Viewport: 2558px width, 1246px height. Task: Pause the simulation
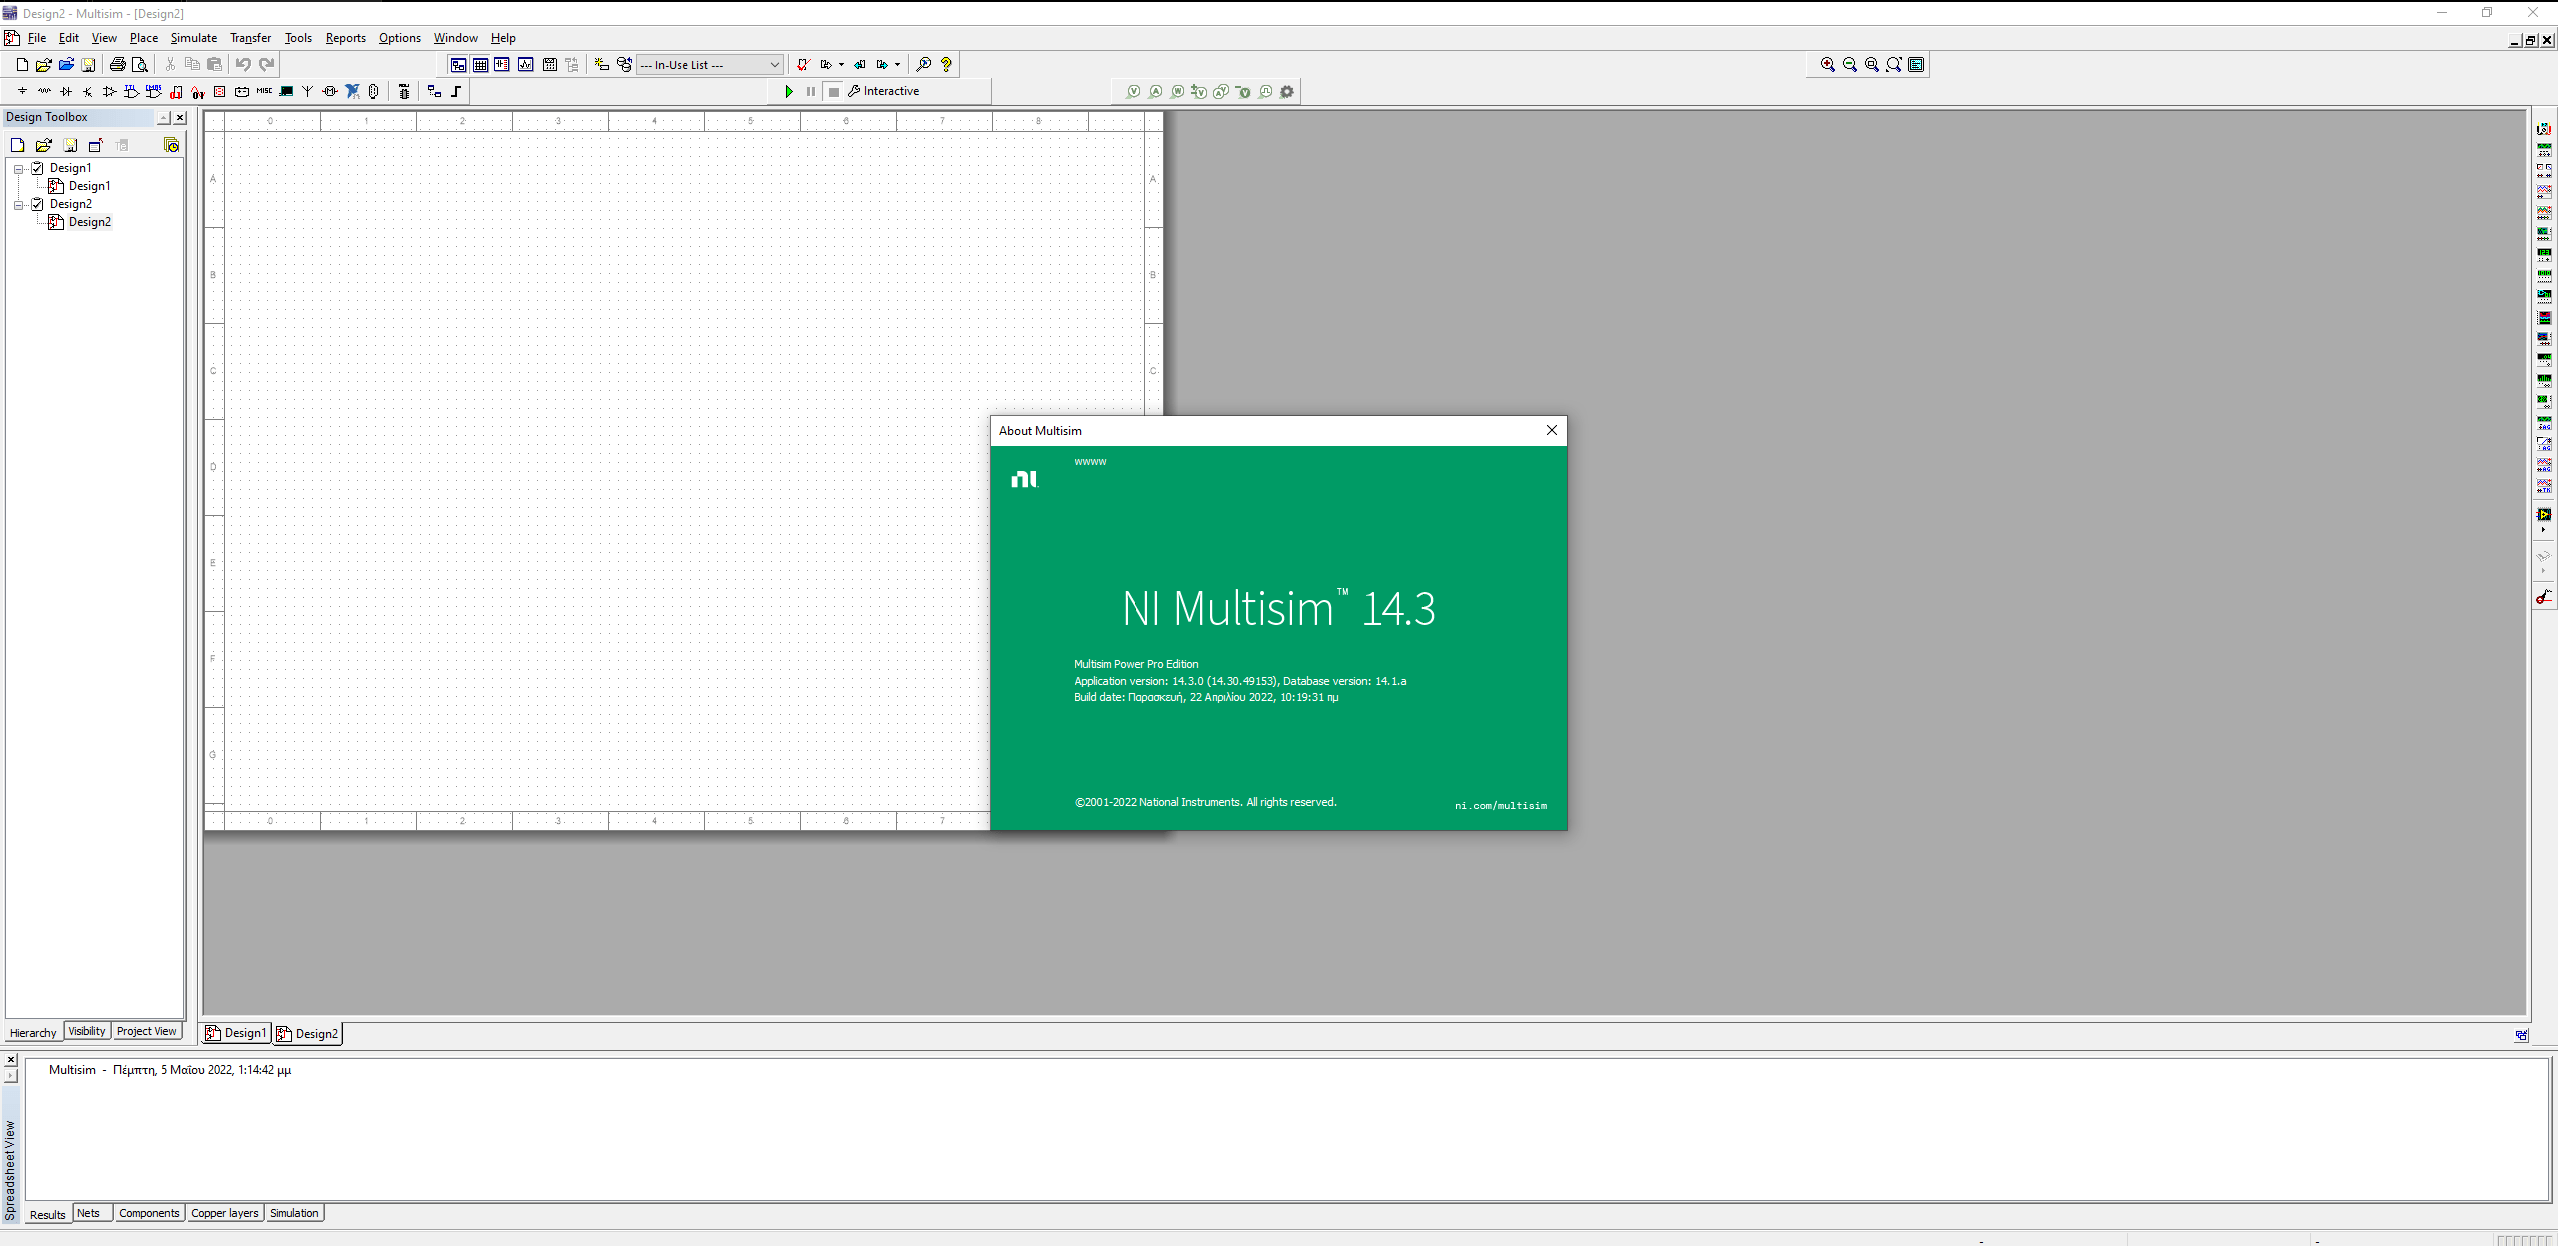coord(811,91)
